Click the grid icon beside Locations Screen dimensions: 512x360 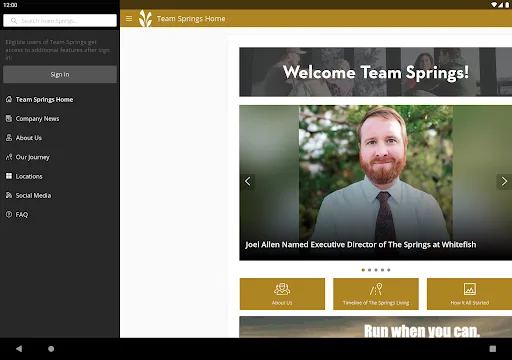click(x=9, y=176)
